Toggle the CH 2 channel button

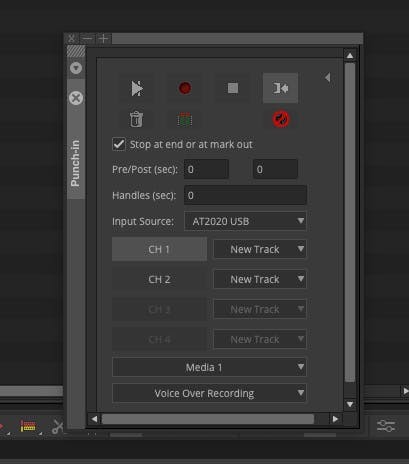click(x=159, y=279)
